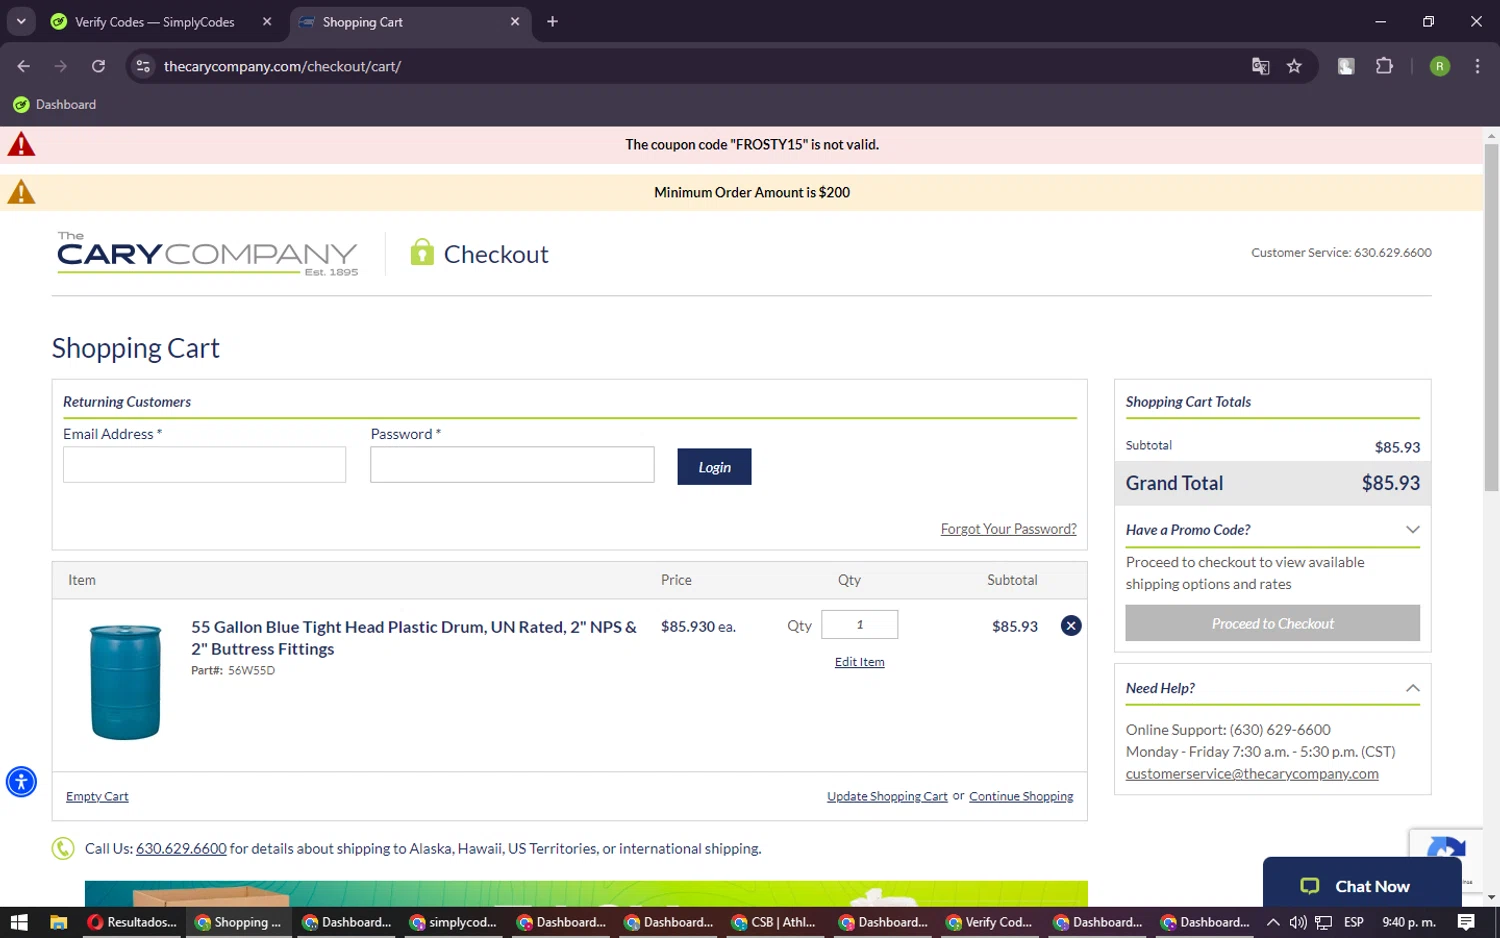Collapse the Need Help section

pyautogui.click(x=1272, y=688)
